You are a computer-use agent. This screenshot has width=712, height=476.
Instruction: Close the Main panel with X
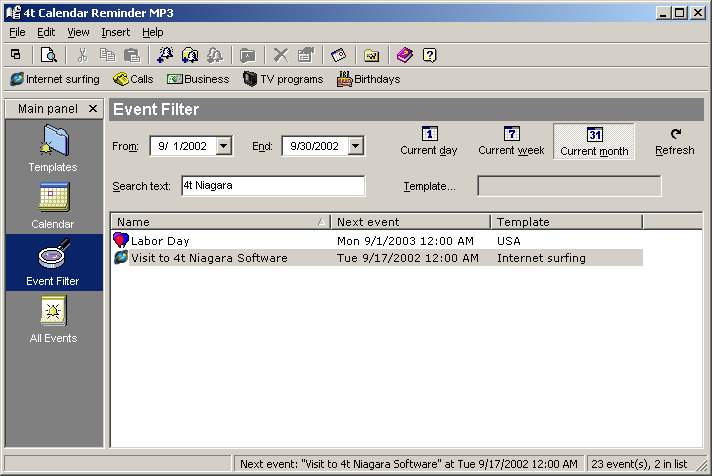click(x=93, y=109)
